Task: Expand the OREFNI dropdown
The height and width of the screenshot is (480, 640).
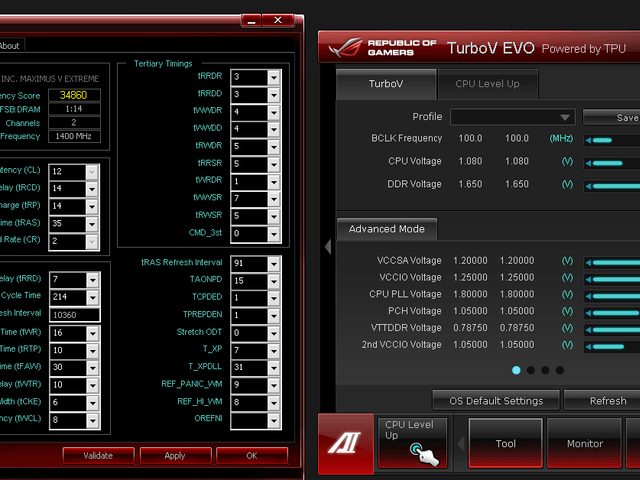Action: pos(274,420)
